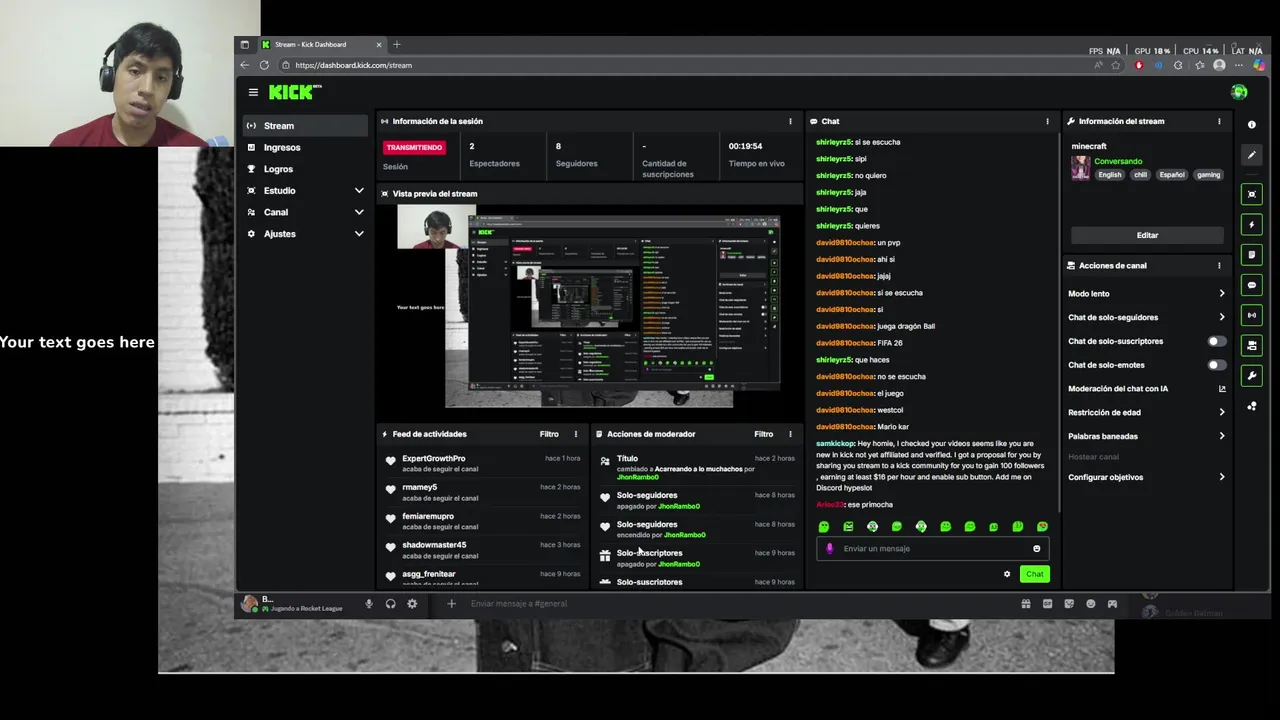Click the info icon in right toolbar
The height and width of the screenshot is (720, 1280).
point(1252,125)
